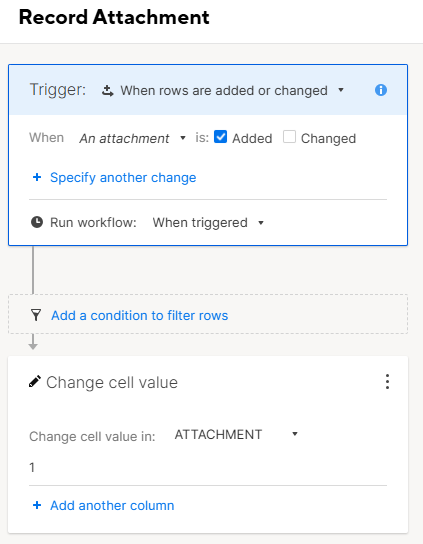Click the pencil icon beside Change cell value
Image resolution: width=423 pixels, height=544 pixels.
(35, 382)
